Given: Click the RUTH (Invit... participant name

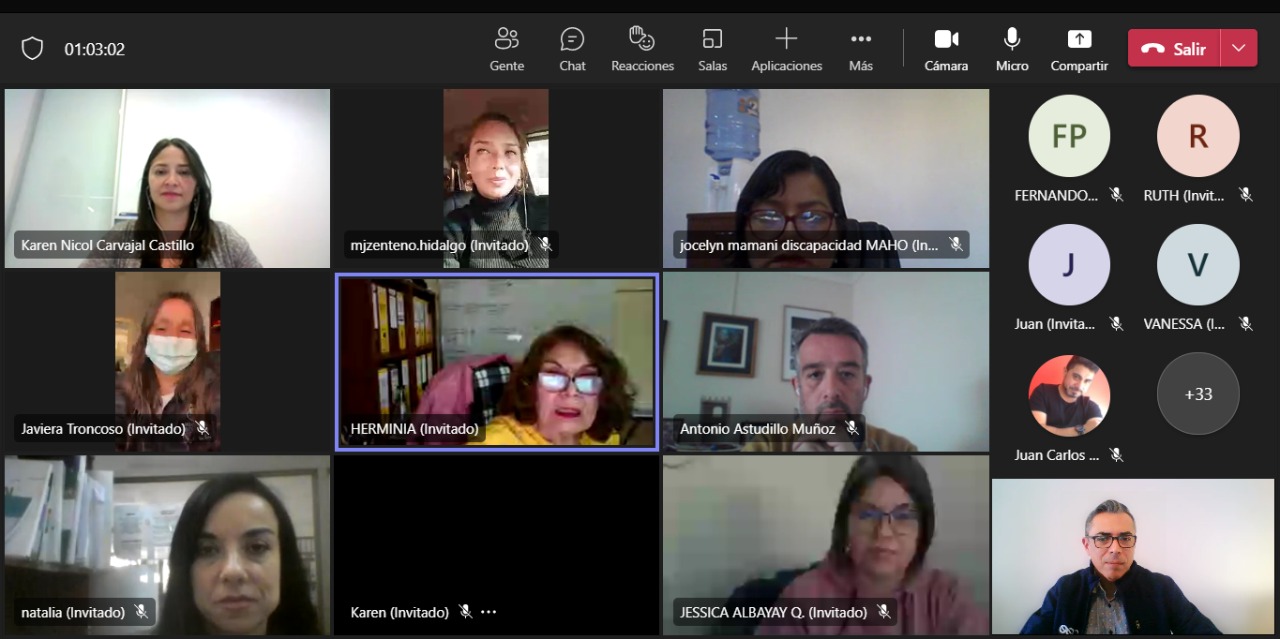Looking at the screenshot, I should (1184, 196).
